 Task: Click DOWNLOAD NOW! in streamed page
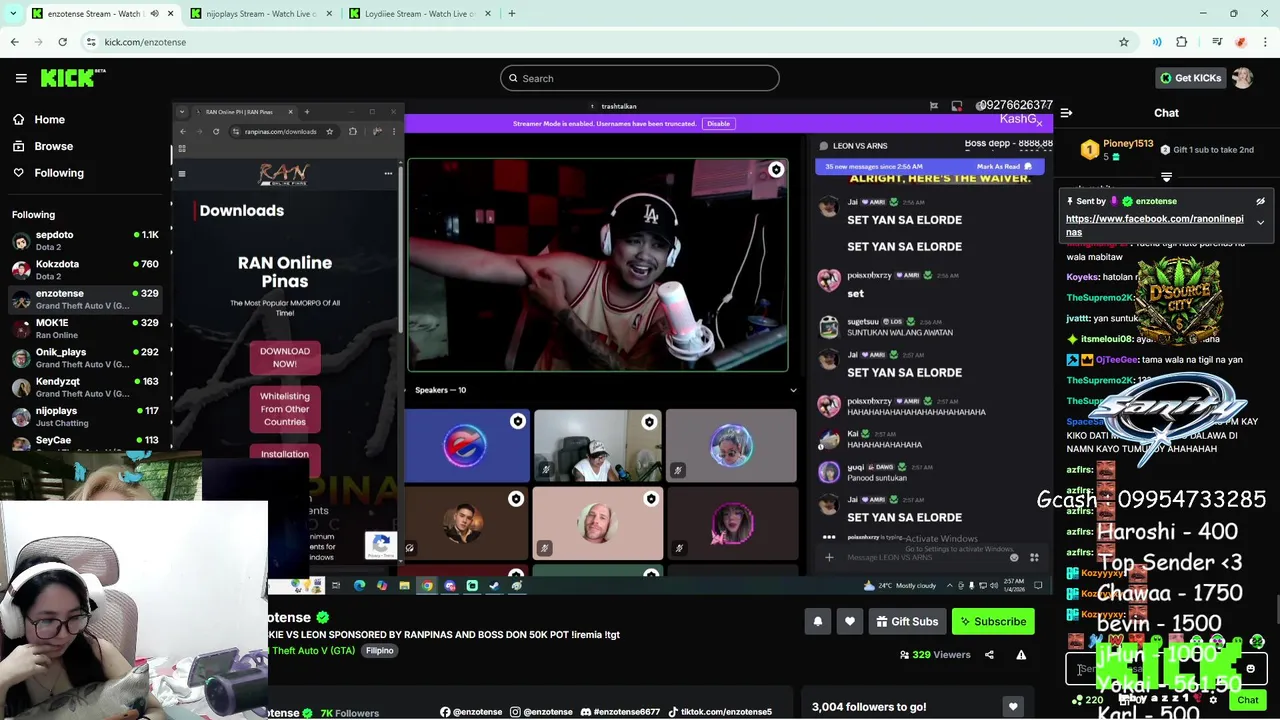[285, 357]
